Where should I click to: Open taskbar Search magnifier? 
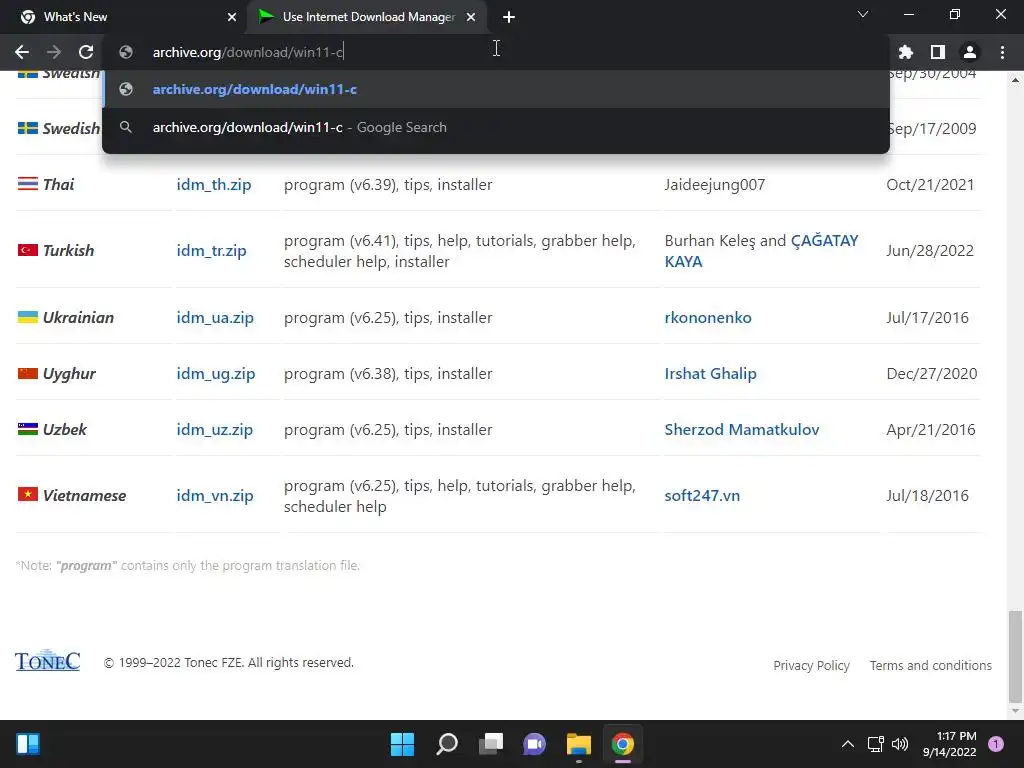click(447, 744)
